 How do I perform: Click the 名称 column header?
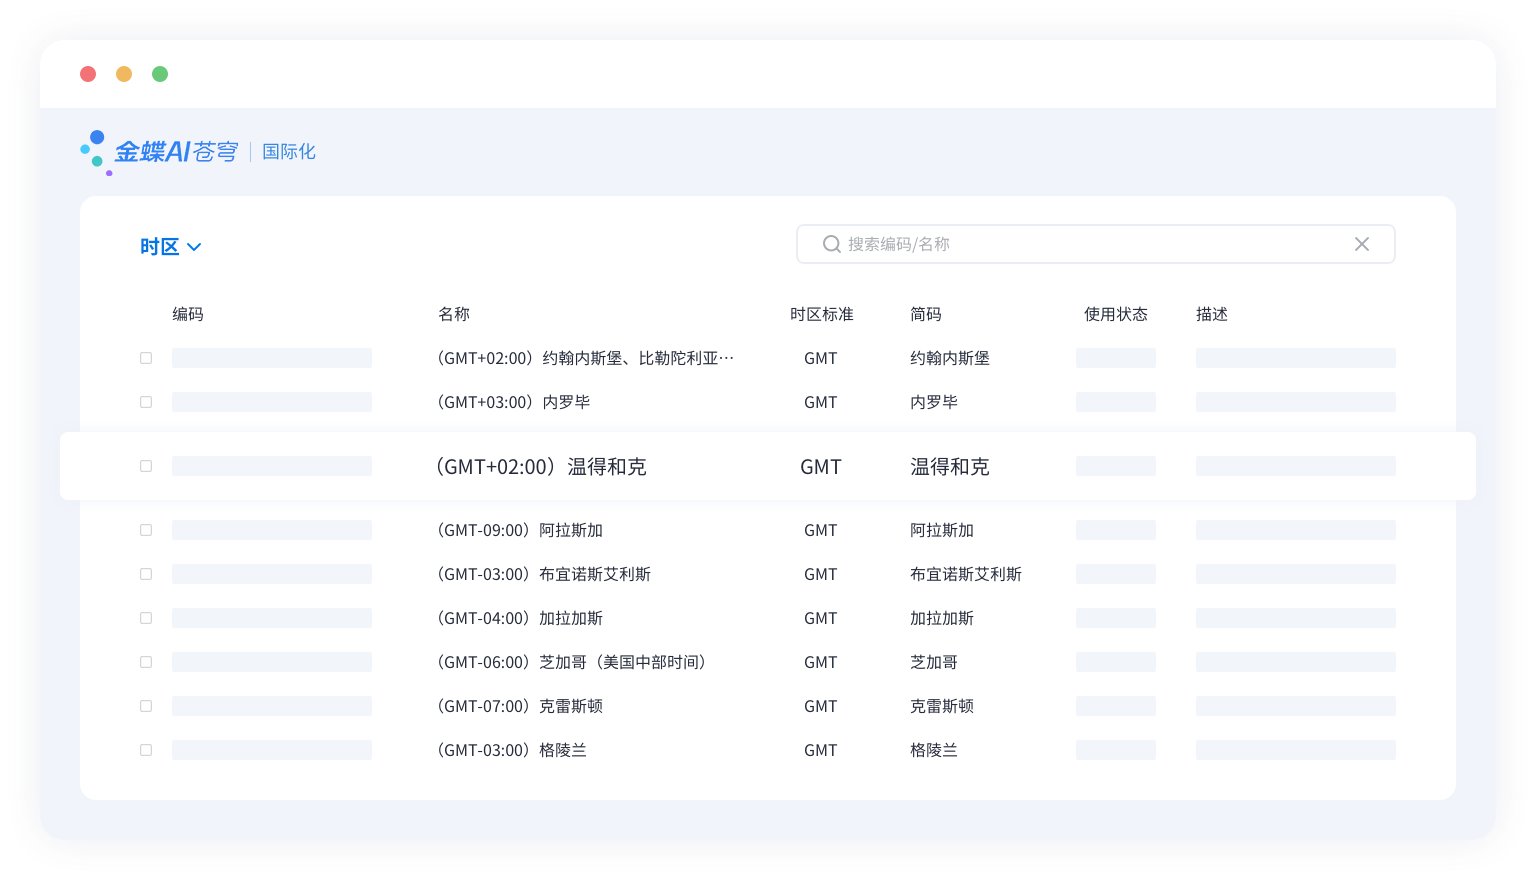tap(453, 314)
